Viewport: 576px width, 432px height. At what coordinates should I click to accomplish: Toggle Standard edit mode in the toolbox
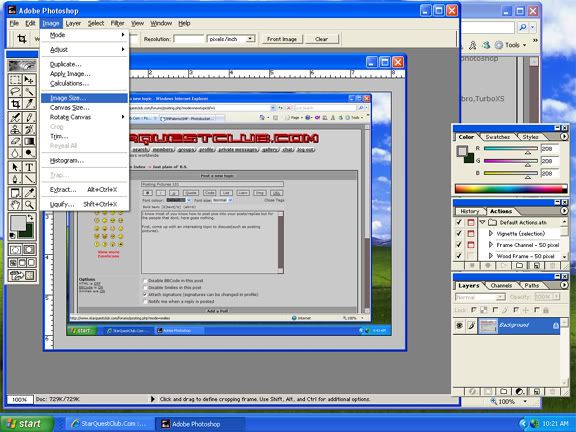click(15, 250)
